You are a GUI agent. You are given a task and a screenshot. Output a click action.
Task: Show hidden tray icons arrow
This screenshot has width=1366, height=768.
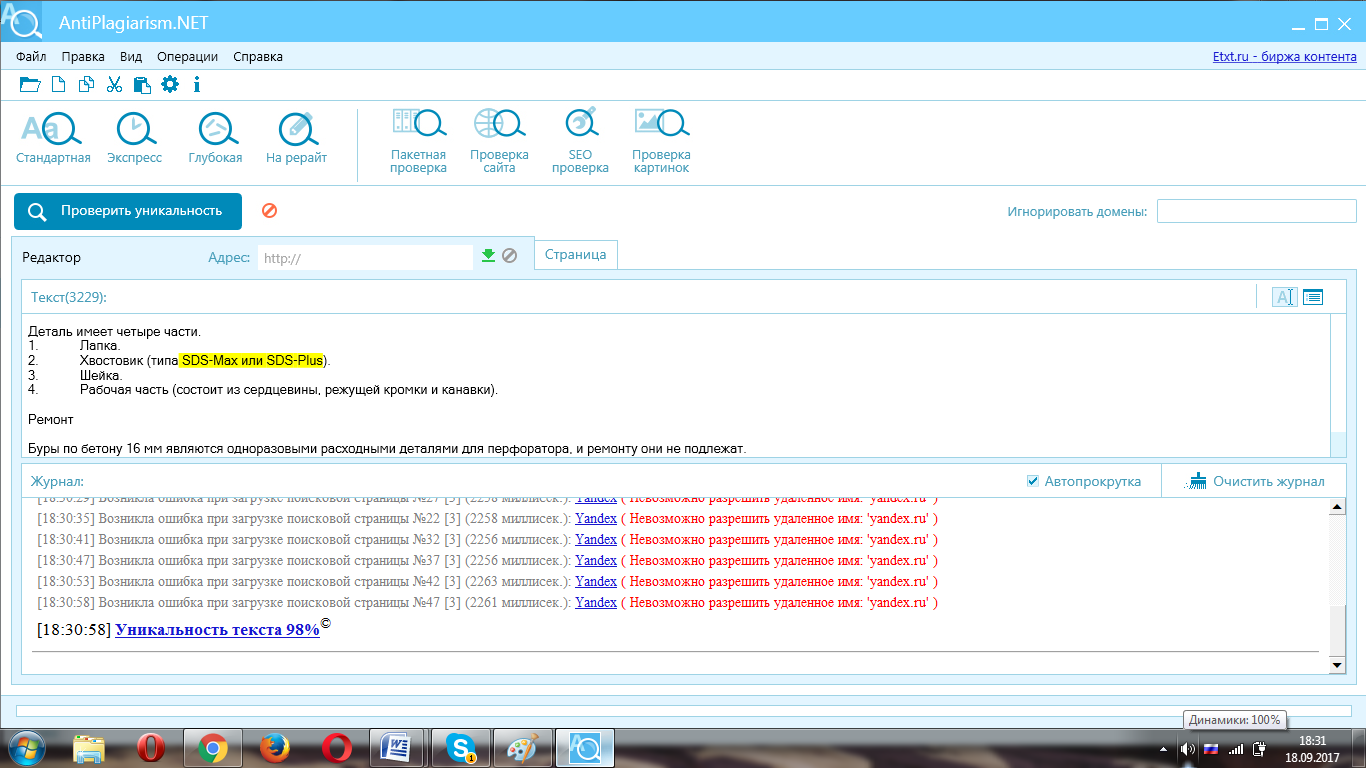pos(1163,748)
